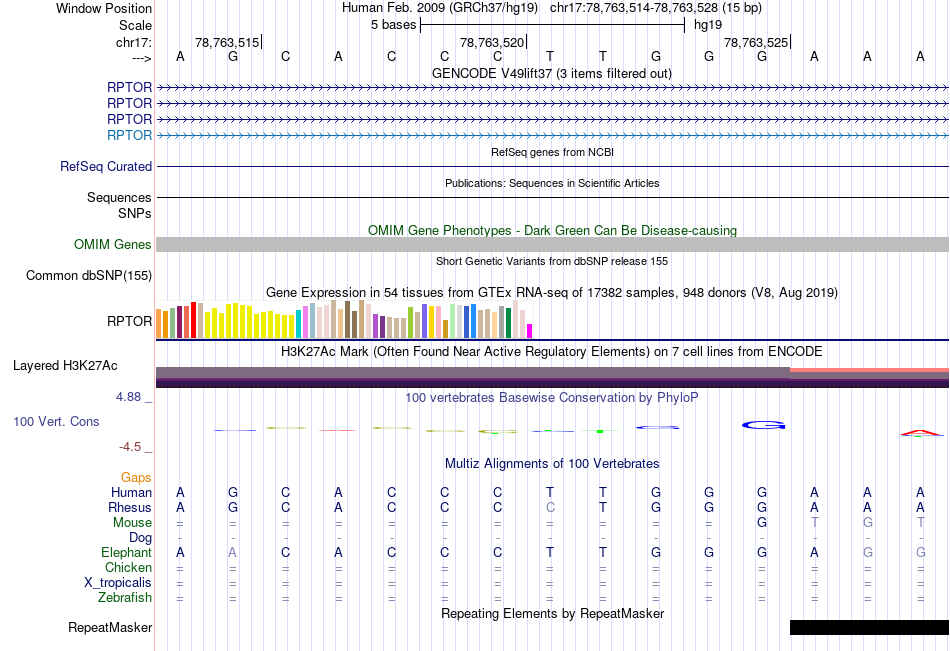The width and height of the screenshot is (950, 651).
Task: Click the OMIM Gene Phenotypes track title
Action: coord(552,230)
